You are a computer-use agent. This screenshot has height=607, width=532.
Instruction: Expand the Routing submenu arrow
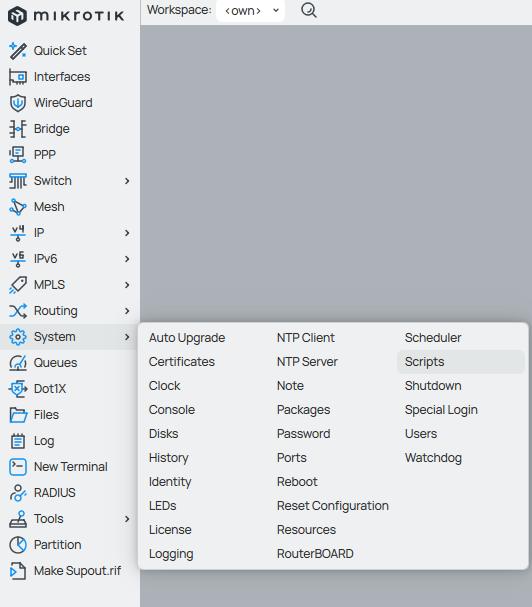pyautogui.click(x=127, y=310)
